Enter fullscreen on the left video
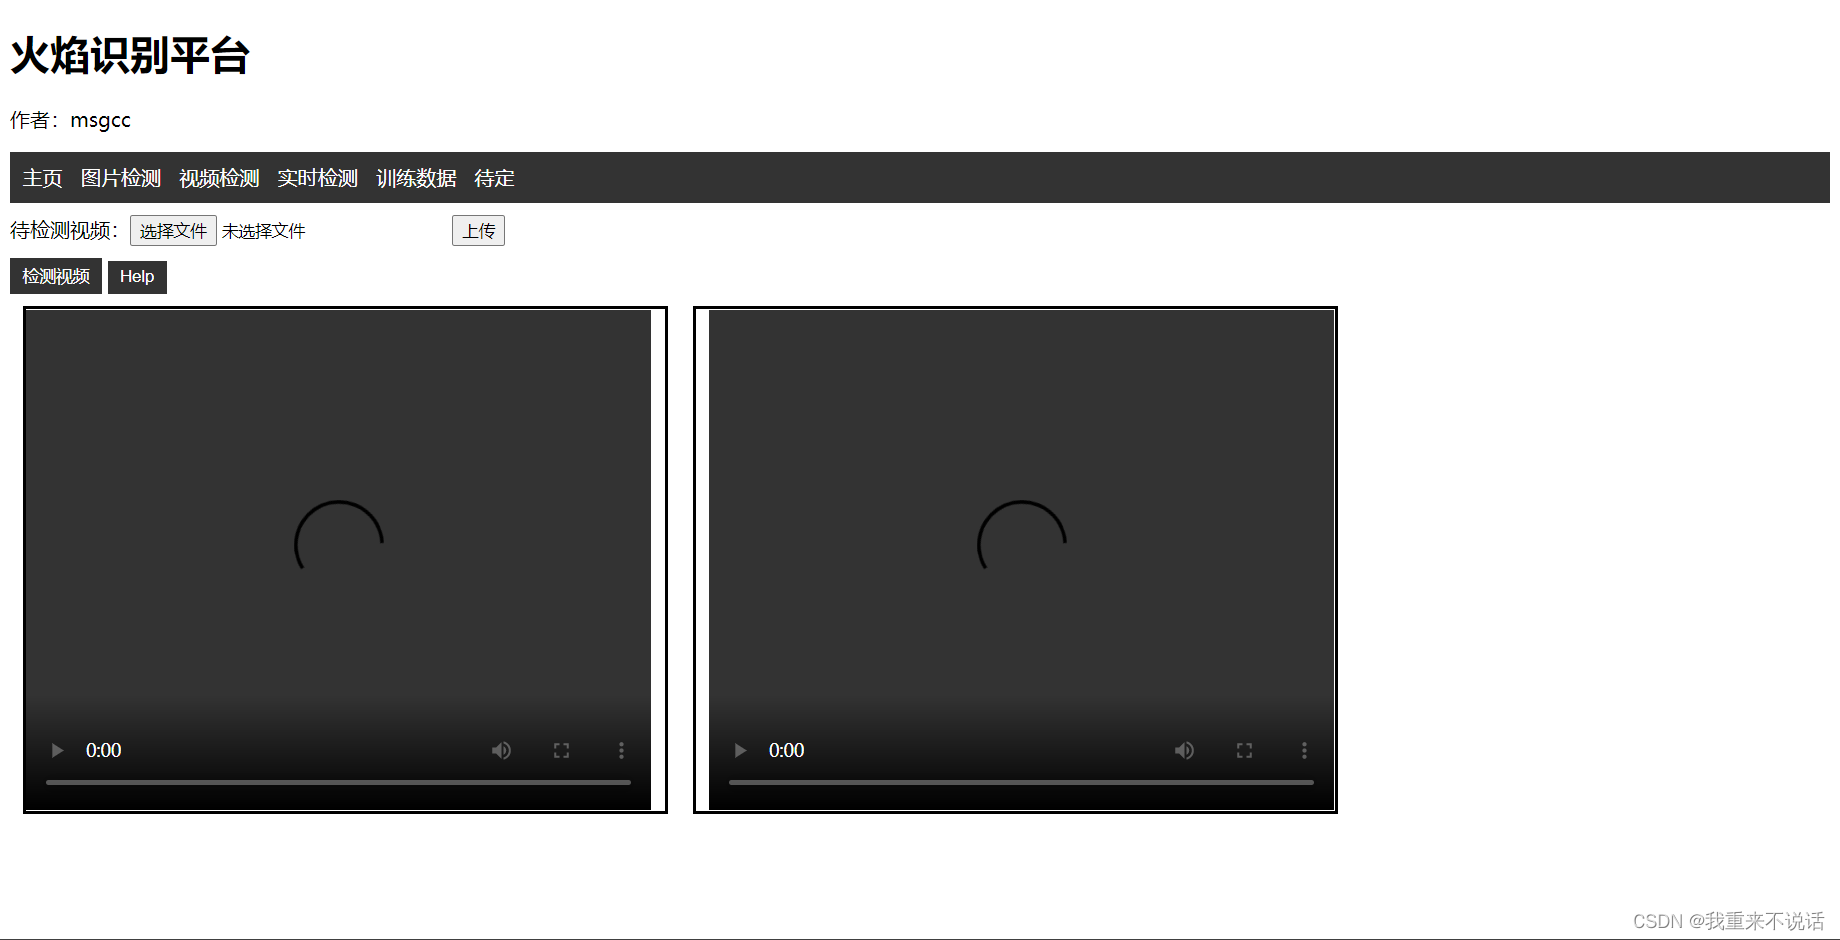The height and width of the screenshot is (940, 1840). 561,750
